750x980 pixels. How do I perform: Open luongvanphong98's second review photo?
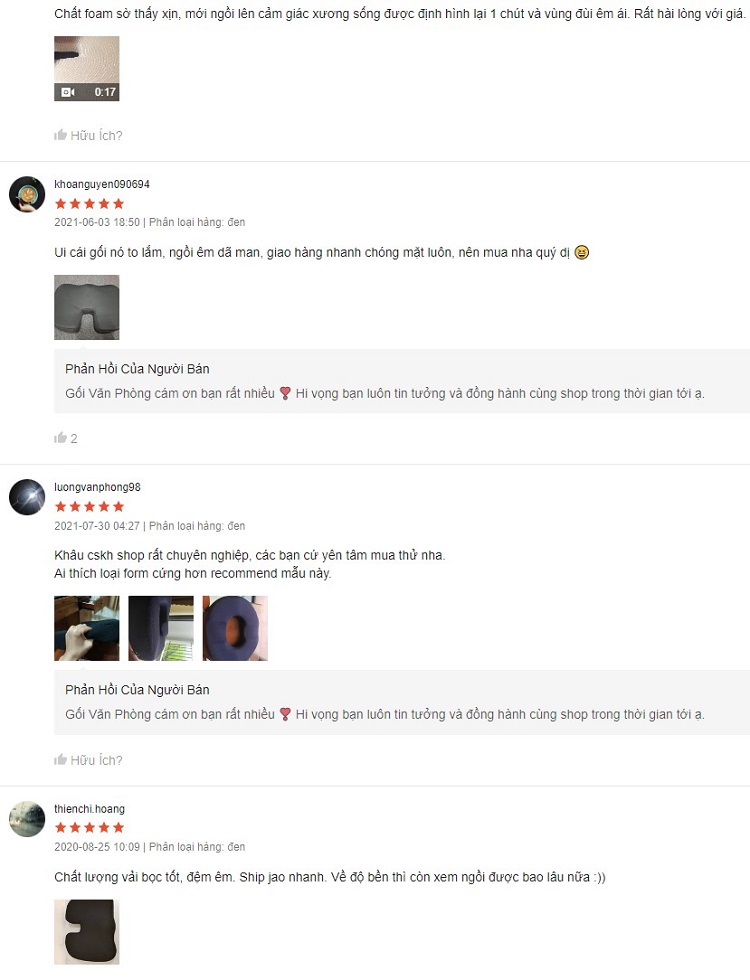pos(161,628)
